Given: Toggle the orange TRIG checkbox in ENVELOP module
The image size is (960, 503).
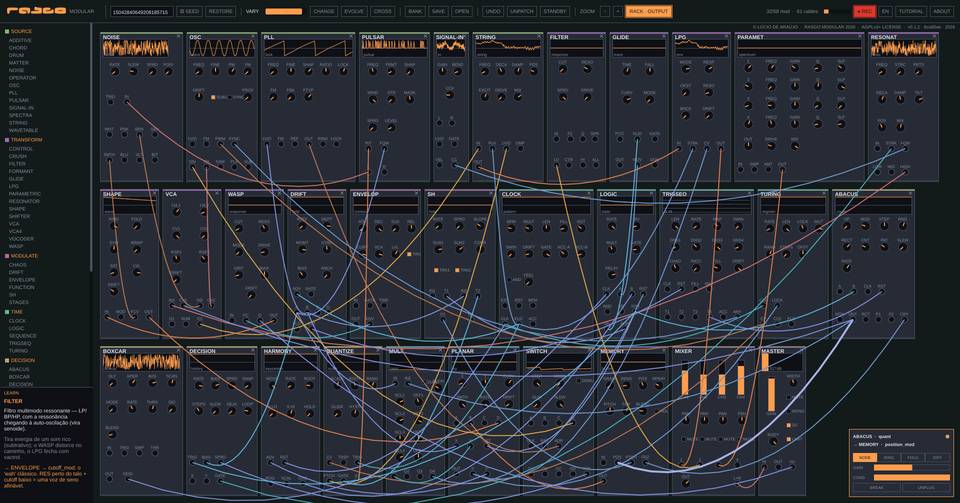Looking at the screenshot, I should click(409, 254).
